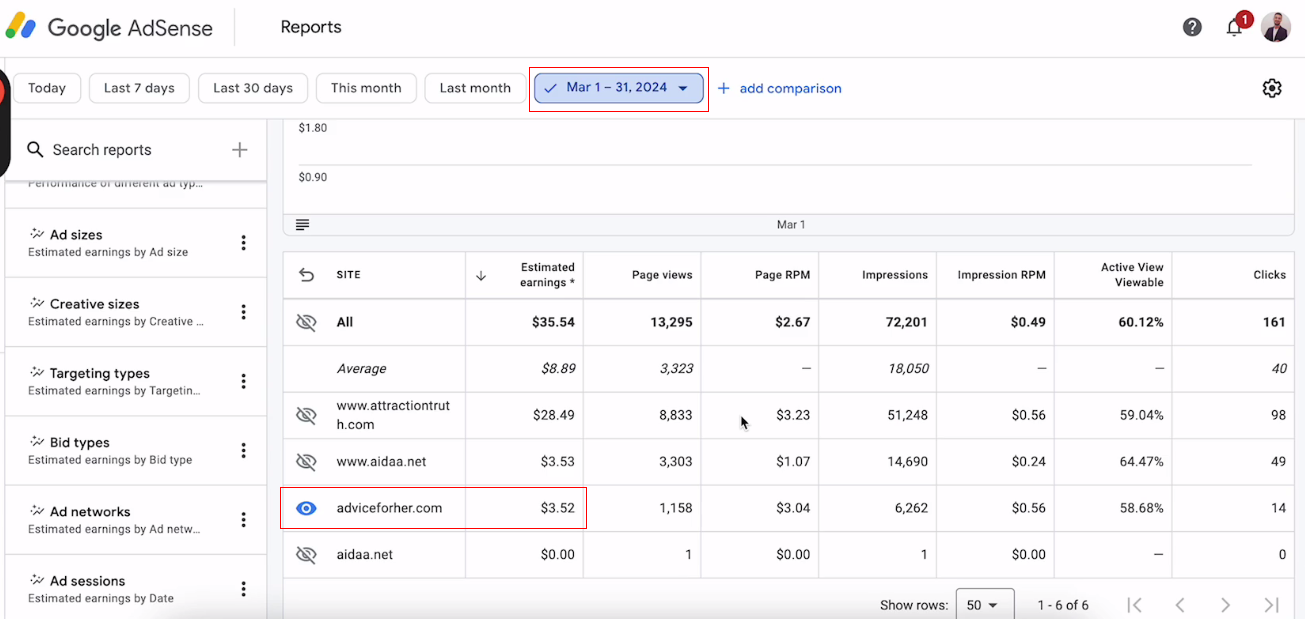Click the sort arrow beside Estimated earnings
1305x619 pixels.
(x=481, y=276)
